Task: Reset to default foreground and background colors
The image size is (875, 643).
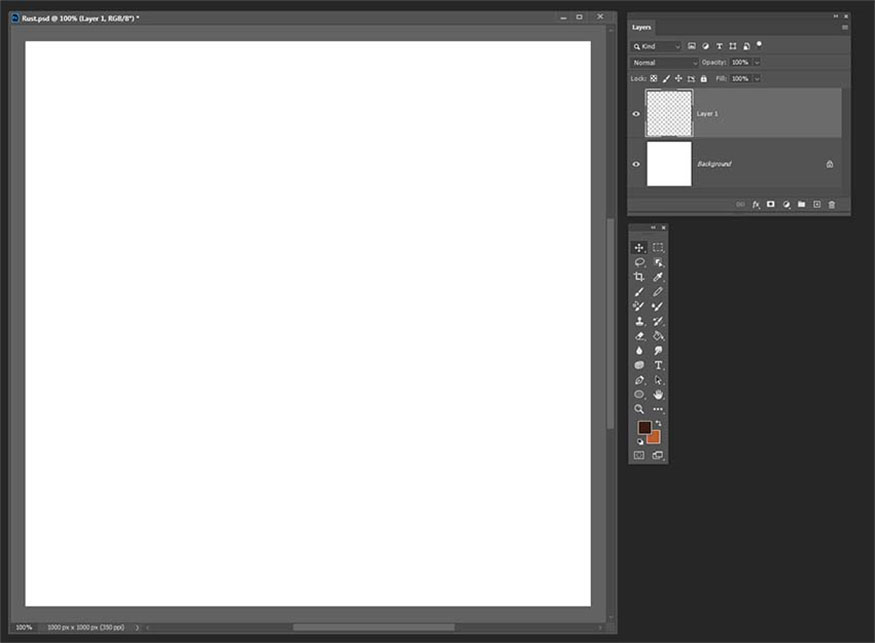Action: tap(640, 442)
